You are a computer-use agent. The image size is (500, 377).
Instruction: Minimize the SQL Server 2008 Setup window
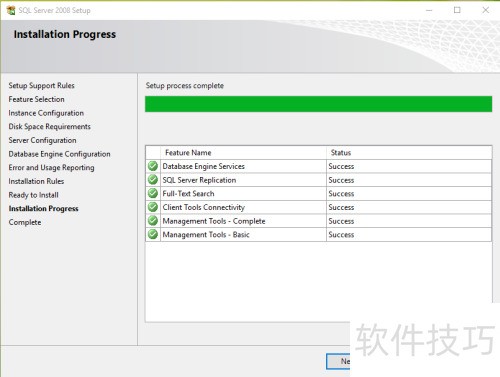click(x=429, y=10)
